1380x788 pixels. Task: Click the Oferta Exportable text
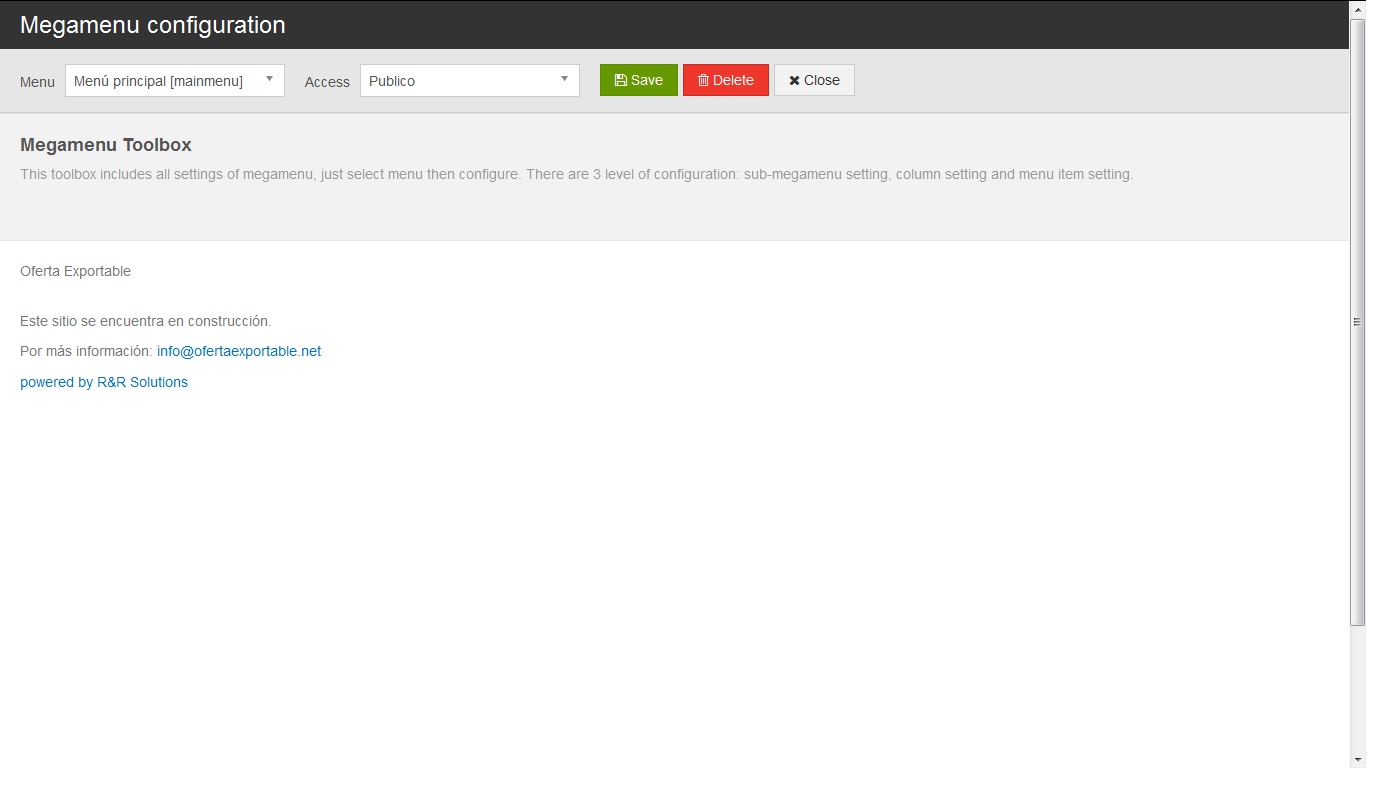(x=75, y=271)
